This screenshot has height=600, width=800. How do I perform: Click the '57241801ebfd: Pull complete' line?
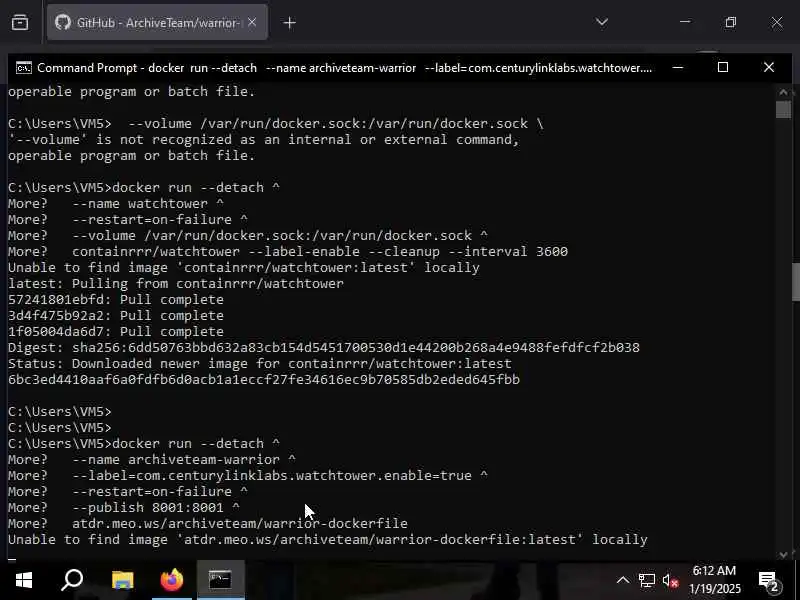click(x=116, y=299)
